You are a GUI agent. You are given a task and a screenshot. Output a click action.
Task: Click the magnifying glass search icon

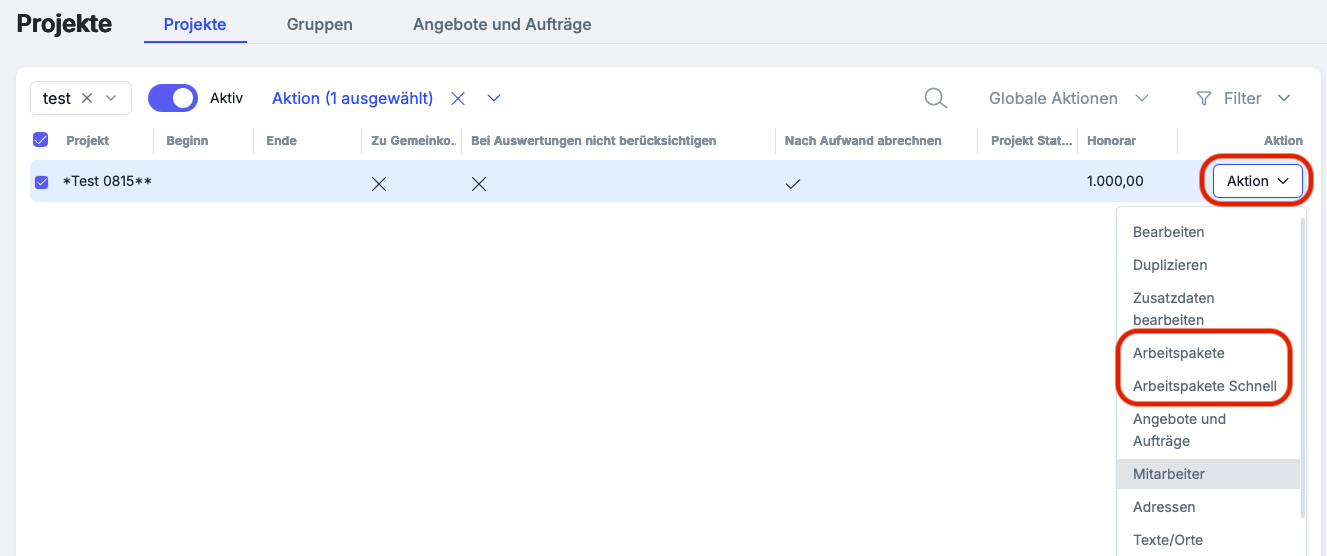click(935, 98)
